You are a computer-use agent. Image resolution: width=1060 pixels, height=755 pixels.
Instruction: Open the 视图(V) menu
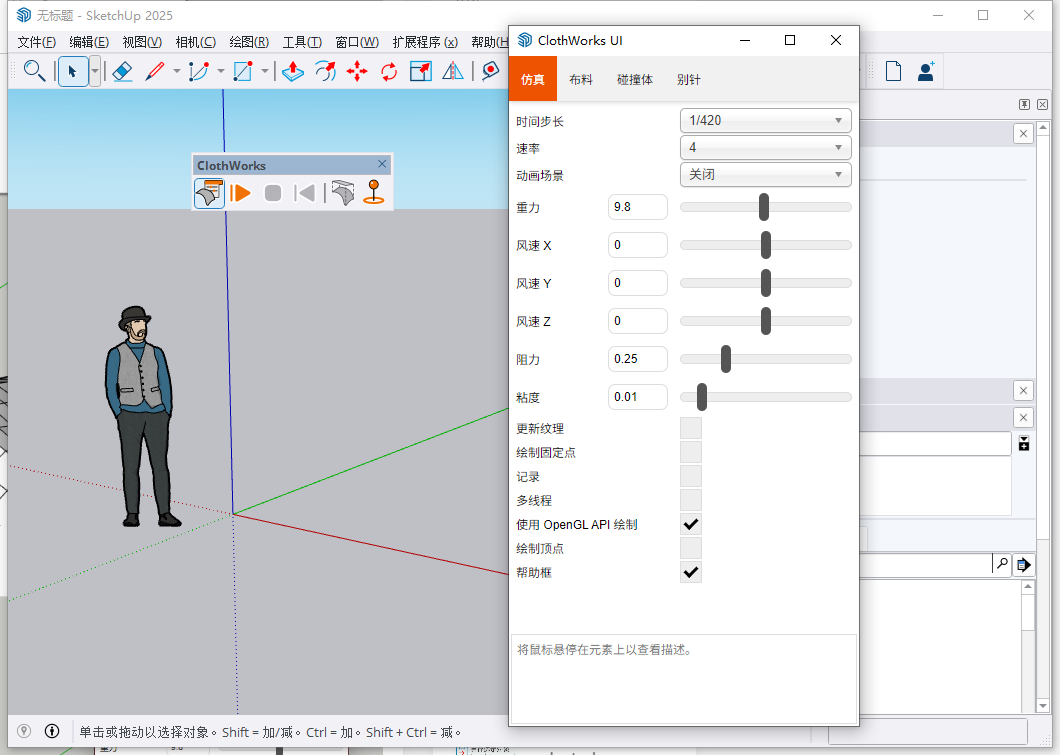tap(142, 42)
